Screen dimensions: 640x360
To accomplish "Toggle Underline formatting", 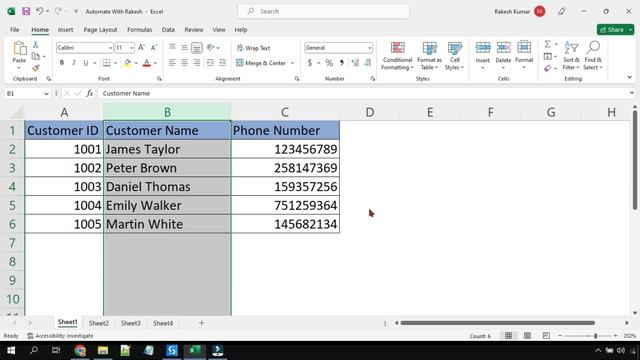I will tap(86, 63).
